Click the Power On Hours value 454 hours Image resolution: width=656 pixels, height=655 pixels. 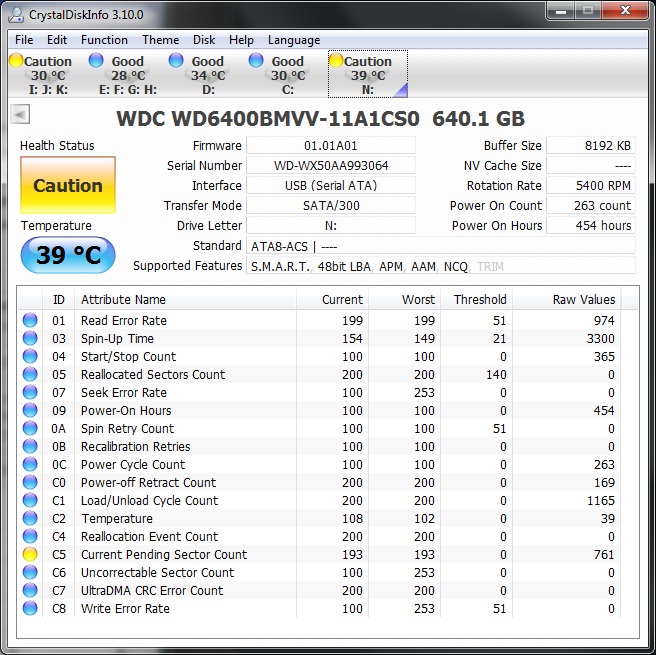pyautogui.click(x=591, y=226)
